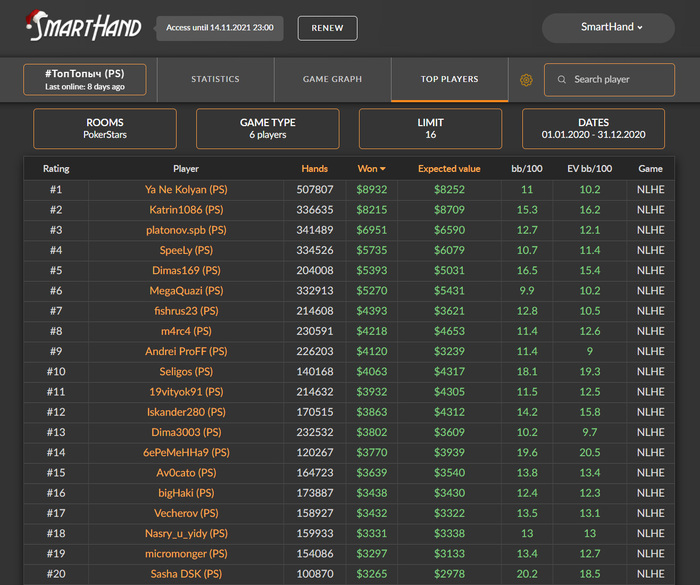This screenshot has width=700, height=585.
Task: Toggle the Won column sort arrow
Action: pos(383,169)
